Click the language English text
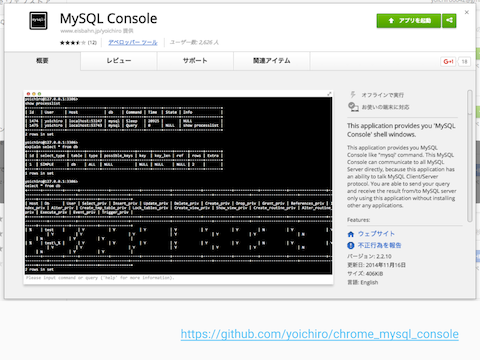This screenshot has width=480, height=360. pos(363,282)
